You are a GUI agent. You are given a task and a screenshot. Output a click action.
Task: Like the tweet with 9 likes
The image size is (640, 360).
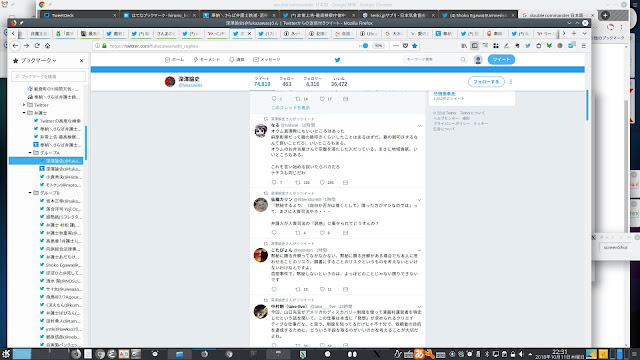click(x=322, y=233)
